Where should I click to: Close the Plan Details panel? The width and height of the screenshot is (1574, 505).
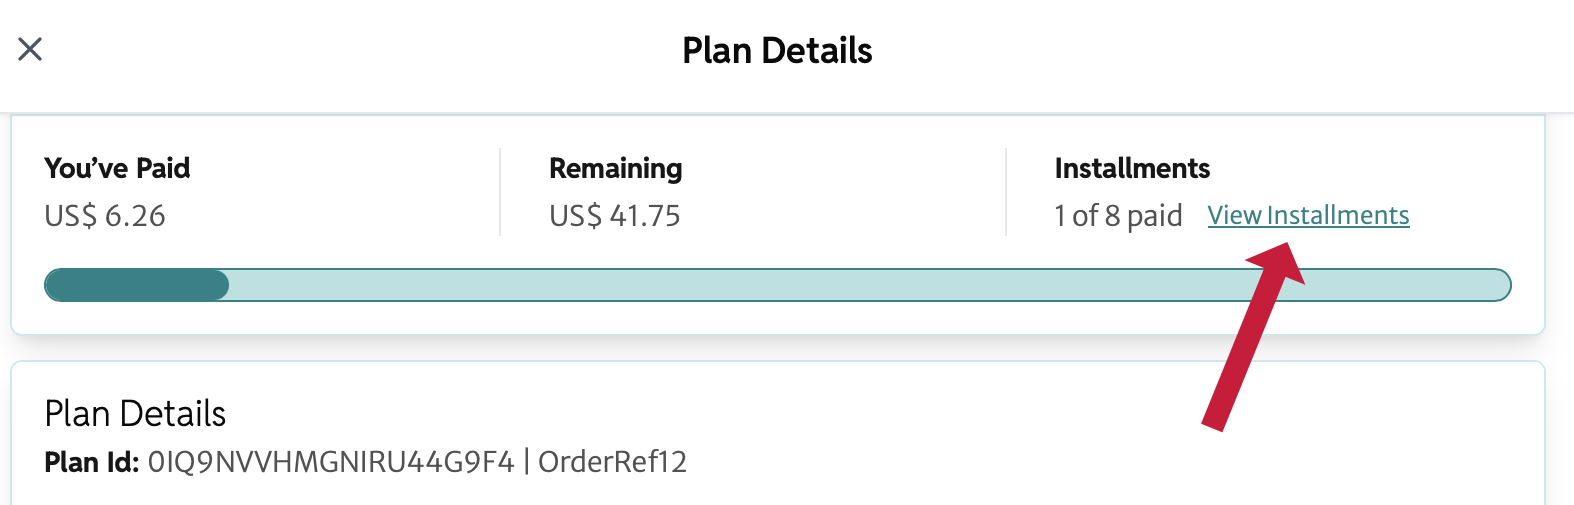pos(30,49)
